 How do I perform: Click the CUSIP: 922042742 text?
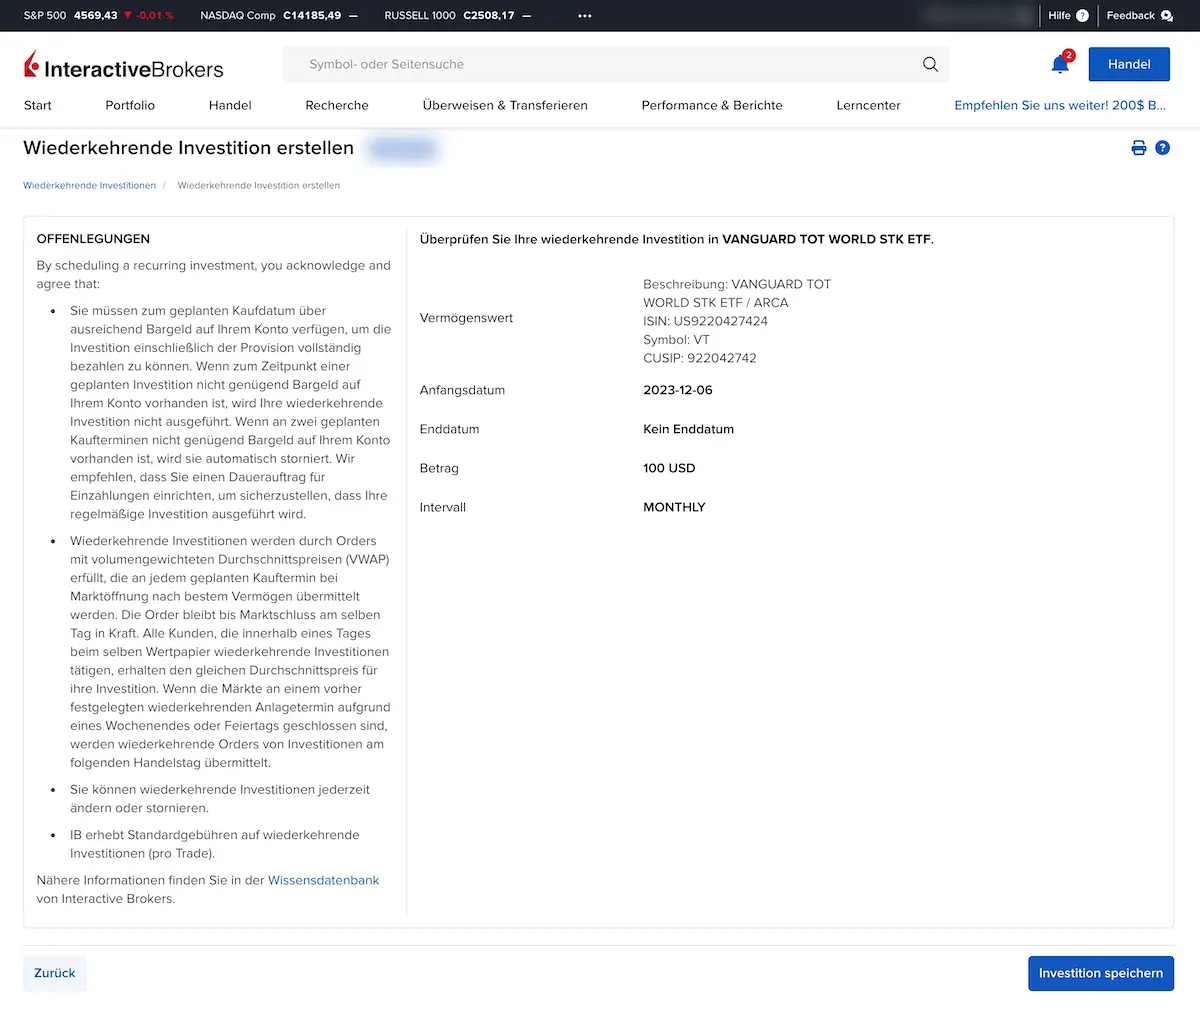pos(700,358)
